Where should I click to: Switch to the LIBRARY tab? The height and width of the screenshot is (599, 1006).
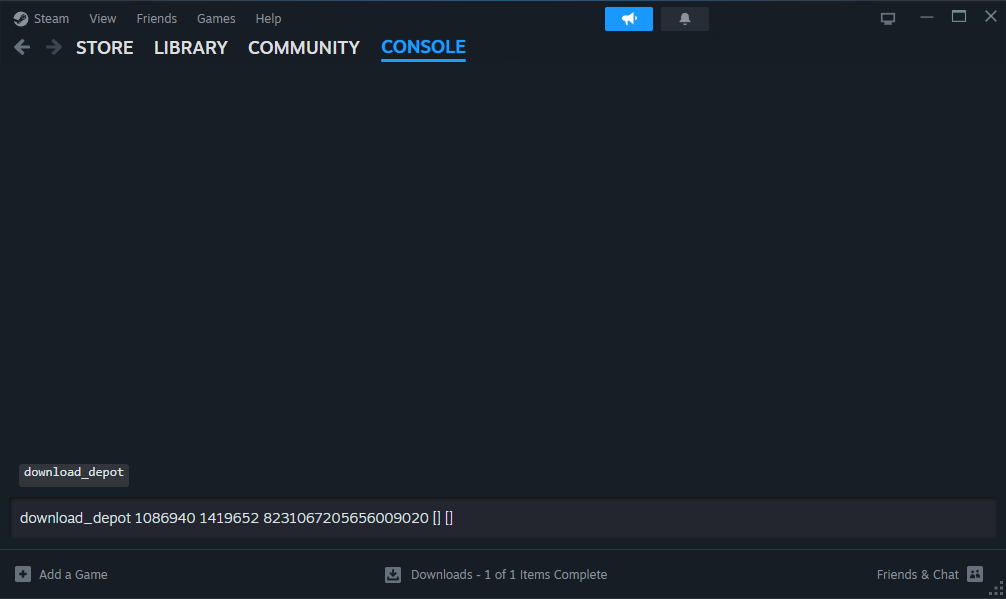coord(190,47)
